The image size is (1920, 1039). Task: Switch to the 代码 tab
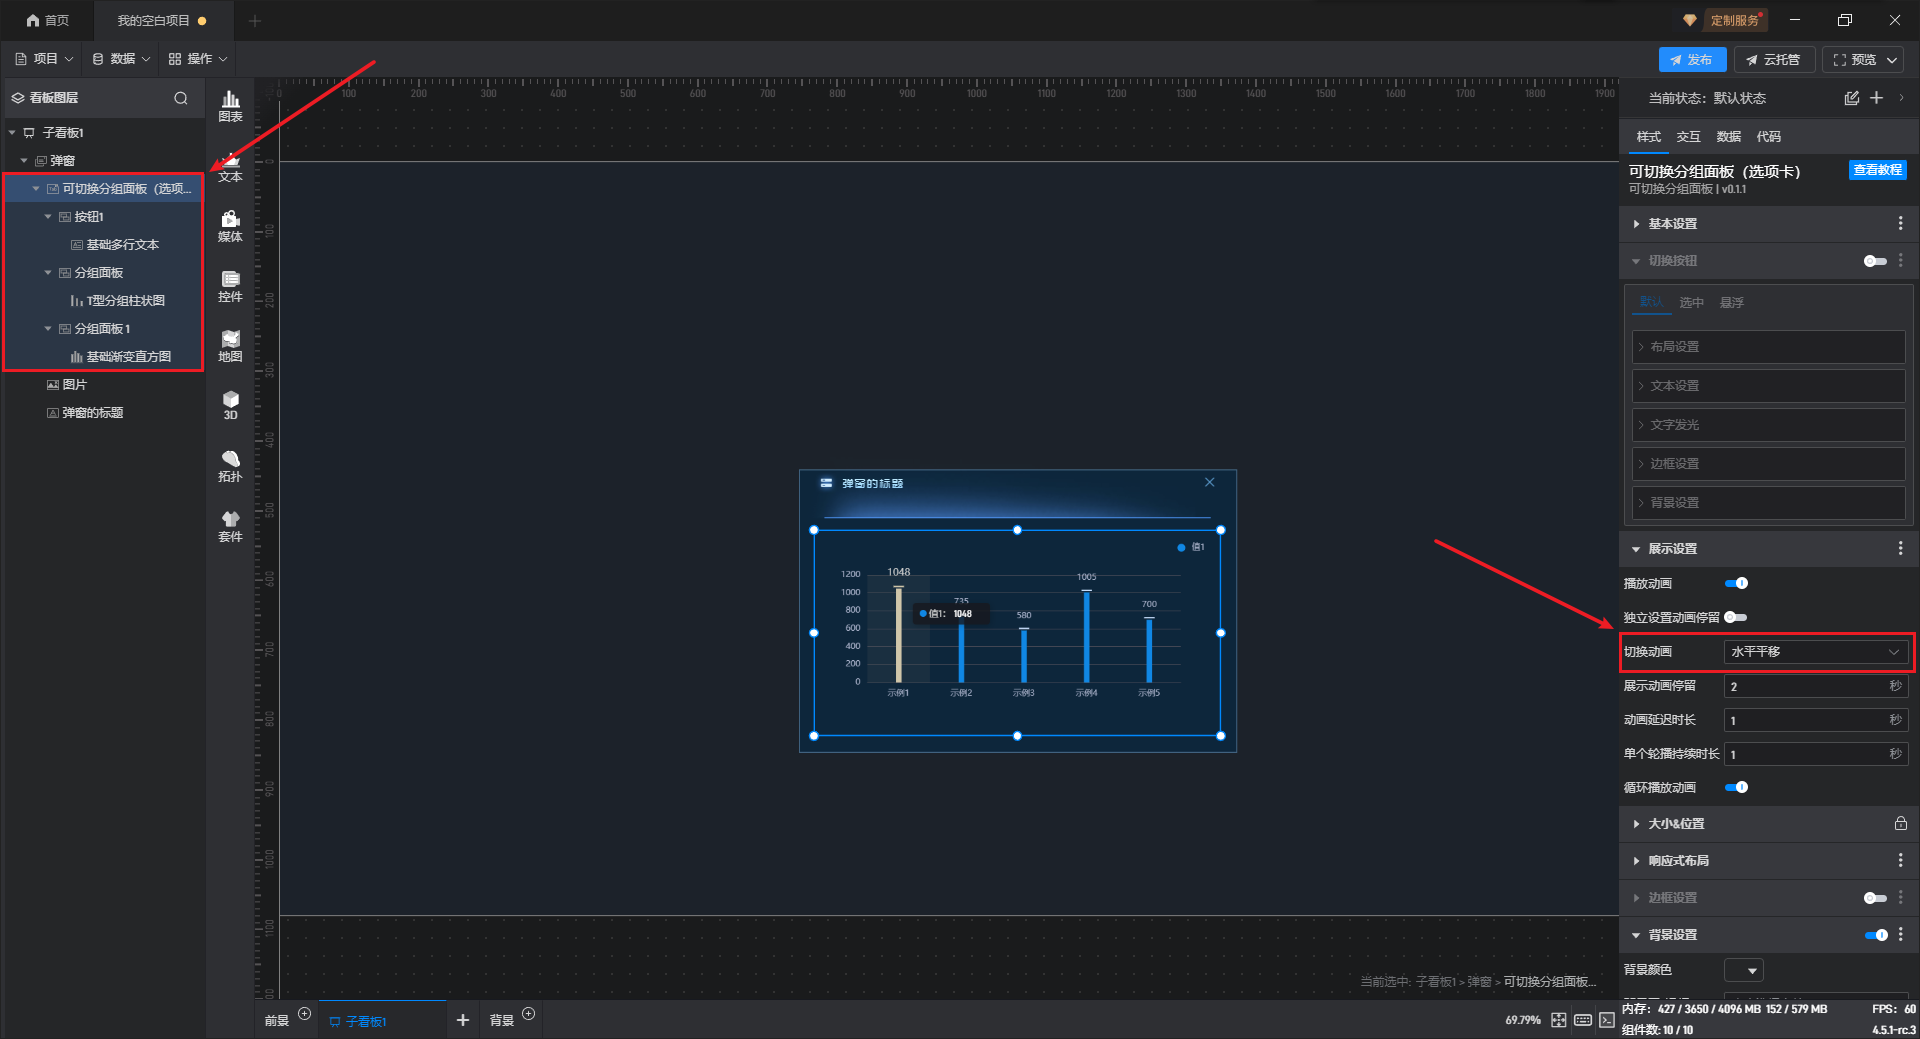click(1768, 137)
